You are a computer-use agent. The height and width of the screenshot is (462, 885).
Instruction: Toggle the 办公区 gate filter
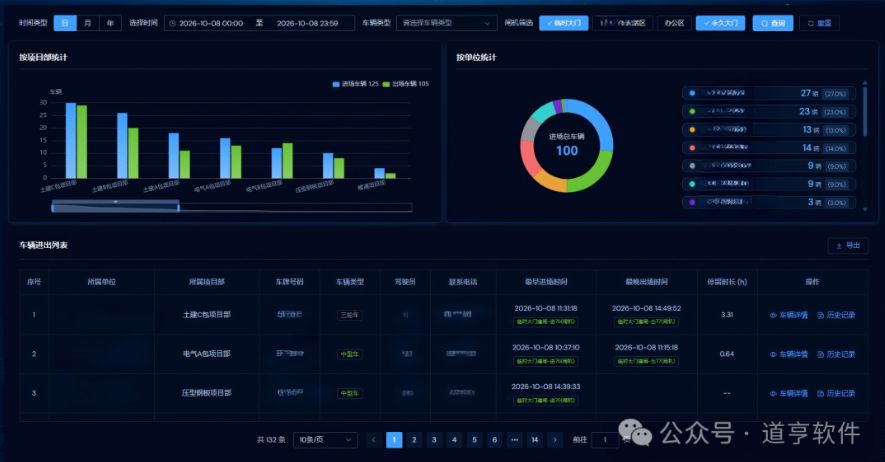[674, 23]
